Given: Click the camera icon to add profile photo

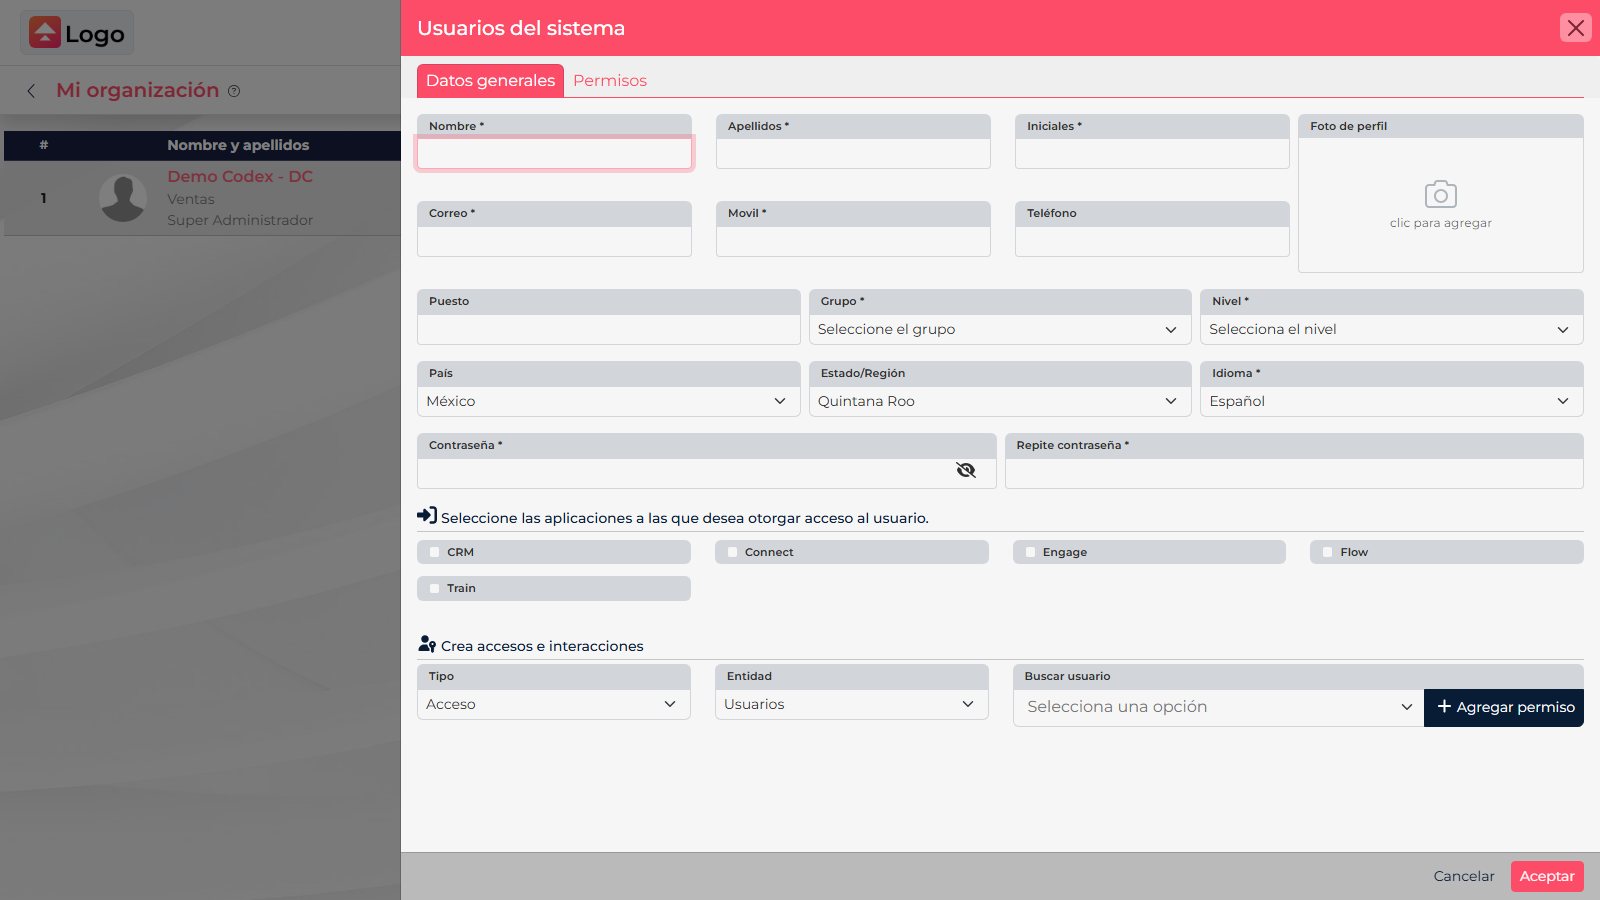Looking at the screenshot, I should (x=1440, y=194).
